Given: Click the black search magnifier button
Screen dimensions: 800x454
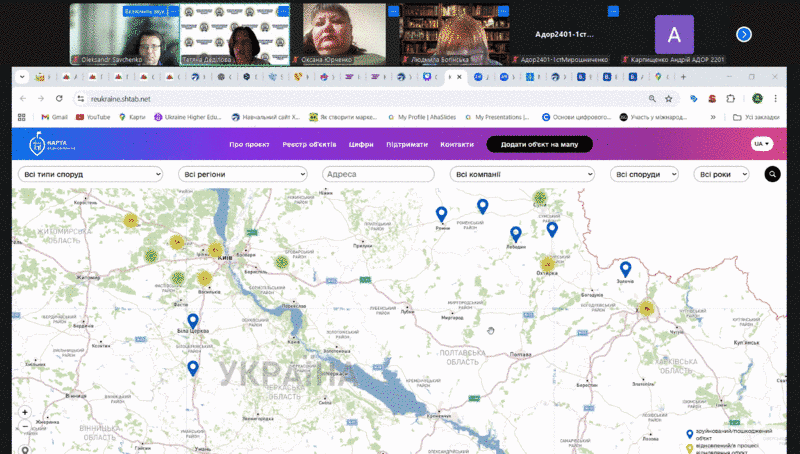Looking at the screenshot, I should 772,174.
